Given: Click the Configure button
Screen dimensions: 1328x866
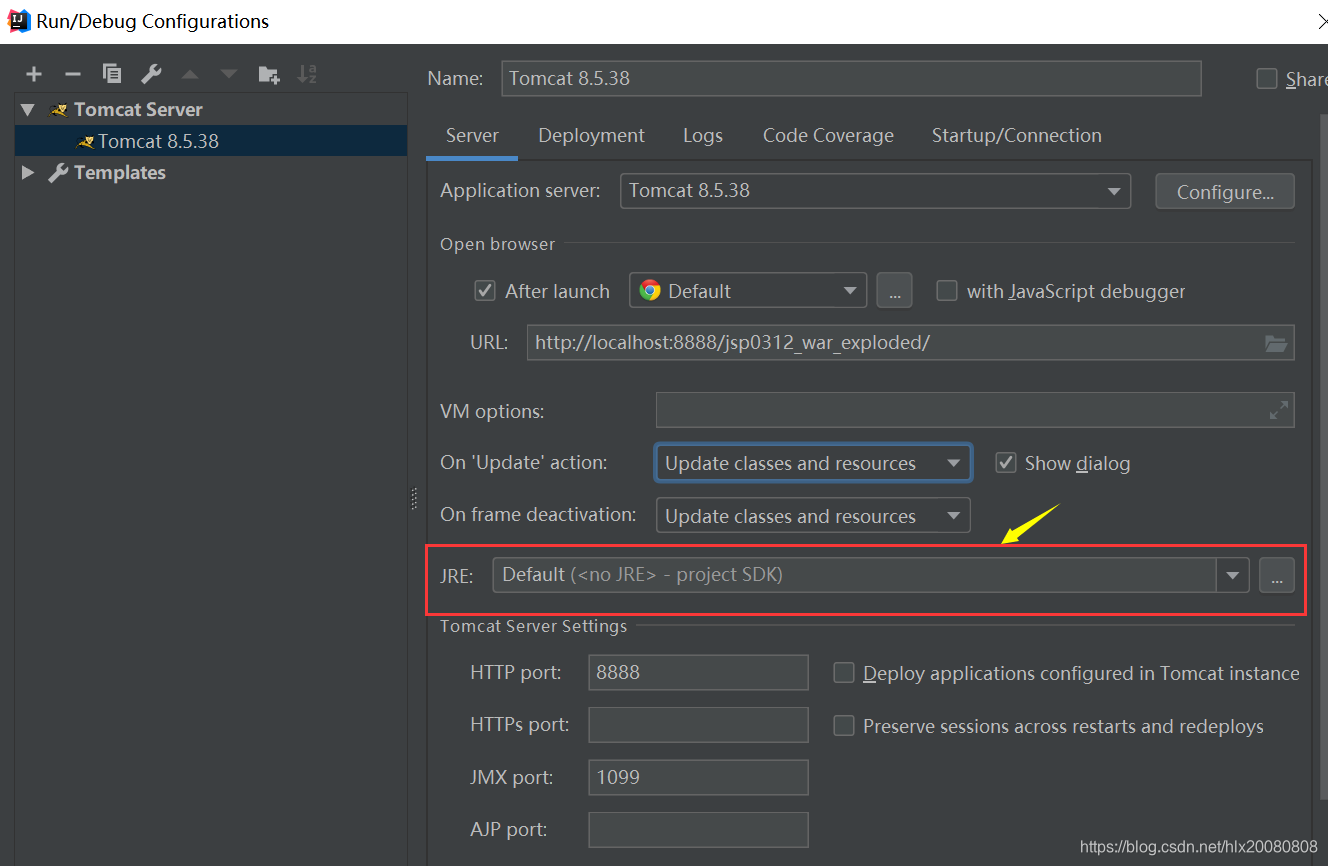Looking at the screenshot, I should [x=1224, y=191].
